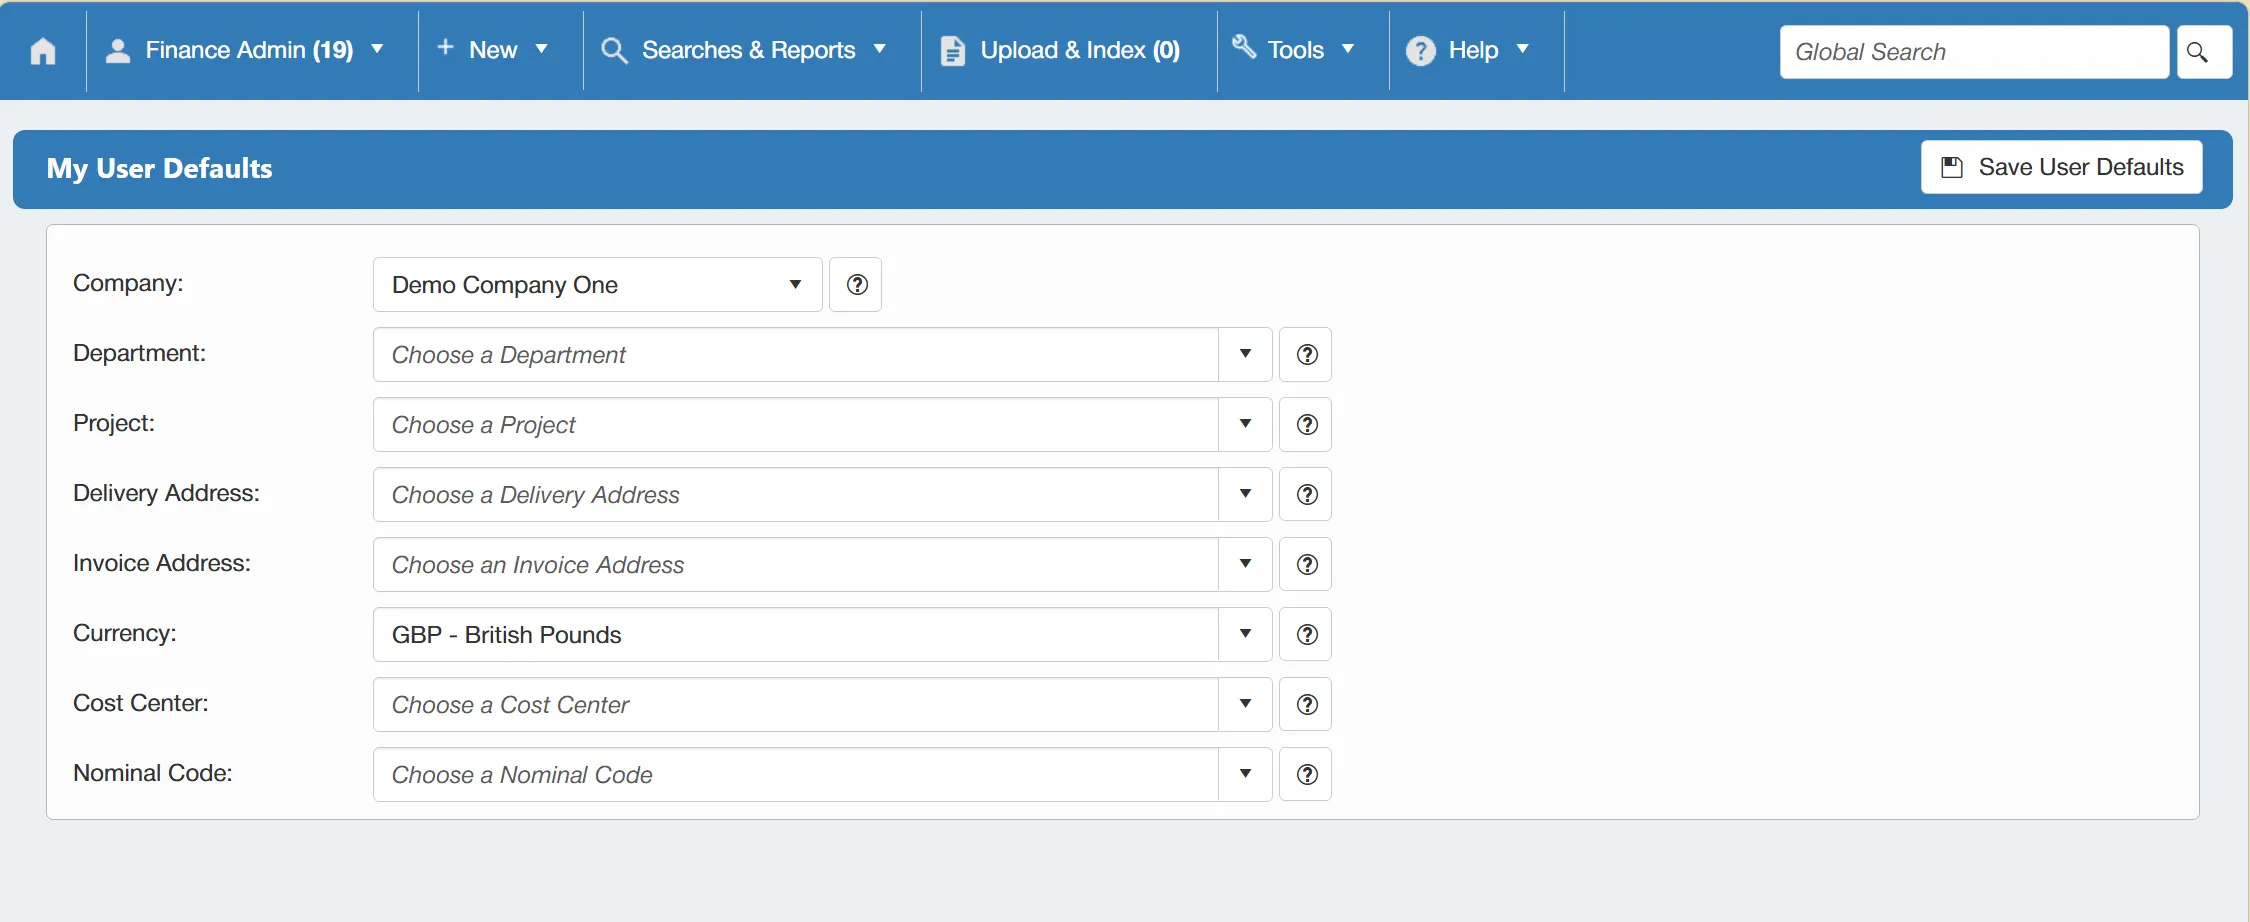This screenshot has height=922, width=2250.
Task: Open help icon beside Department field
Action: click(1306, 355)
